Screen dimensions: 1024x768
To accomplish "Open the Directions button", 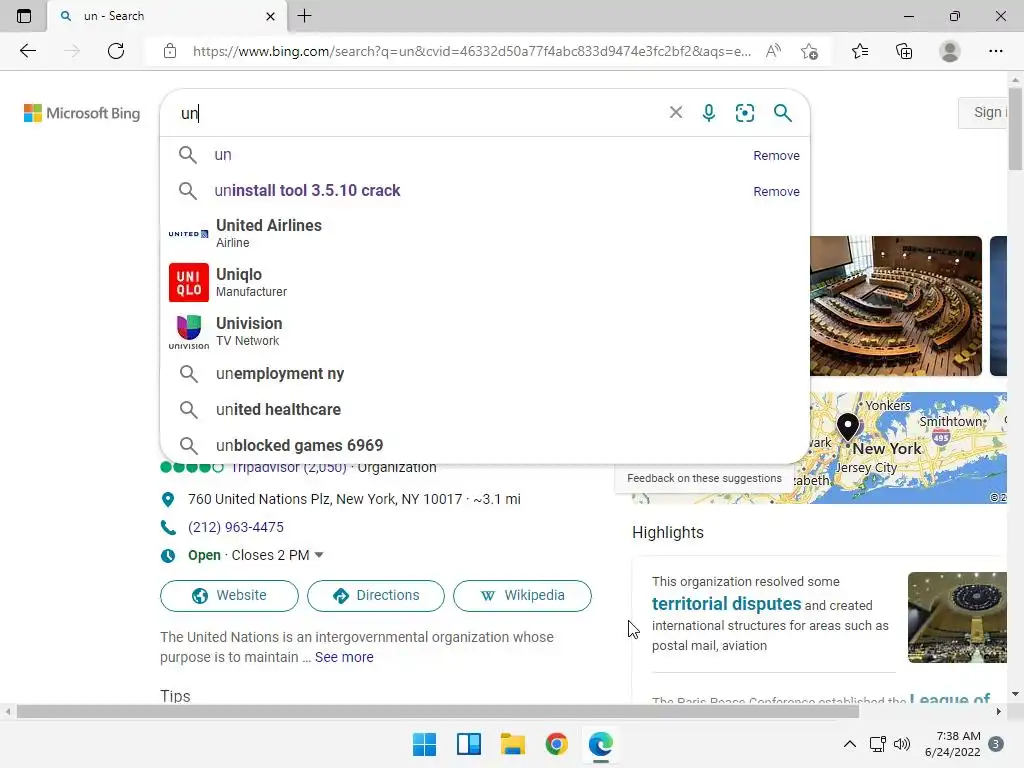I will click(376, 596).
